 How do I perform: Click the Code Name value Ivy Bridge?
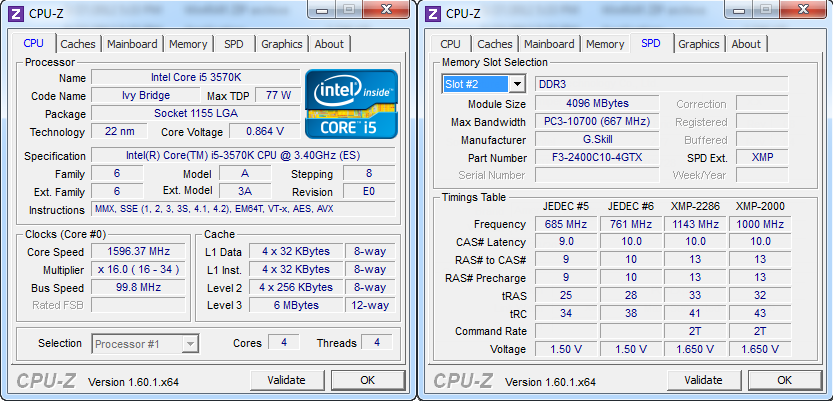tap(146, 96)
